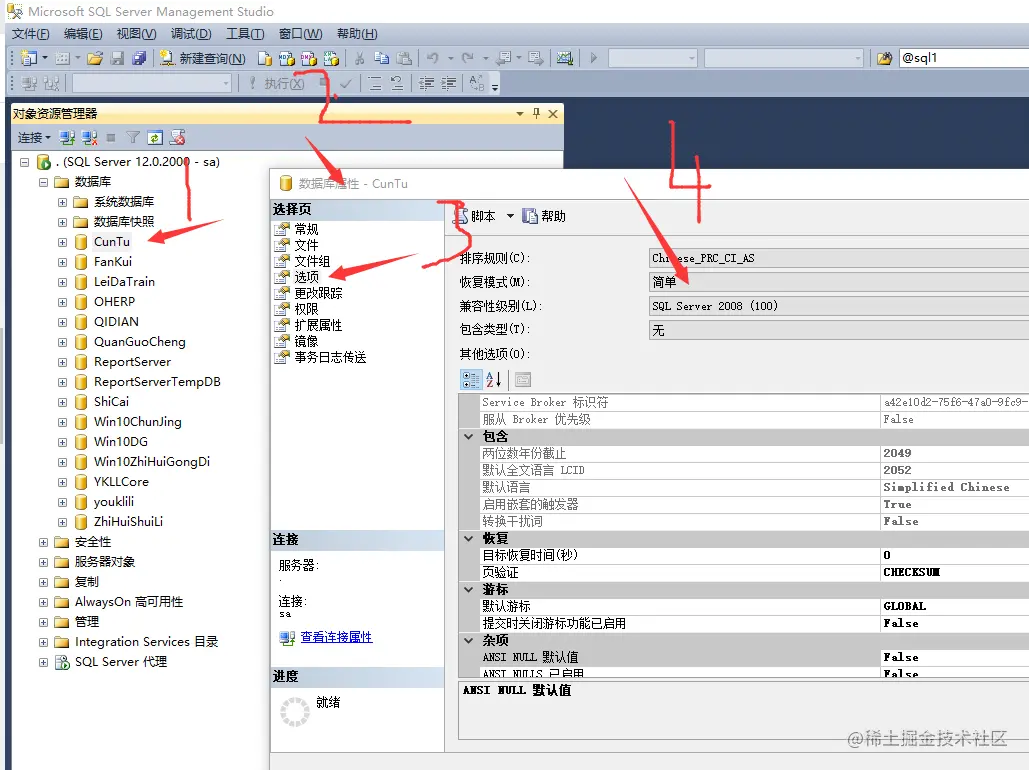Click the Activity Monitor icon
This screenshot has height=770, width=1029.
[x=564, y=58]
